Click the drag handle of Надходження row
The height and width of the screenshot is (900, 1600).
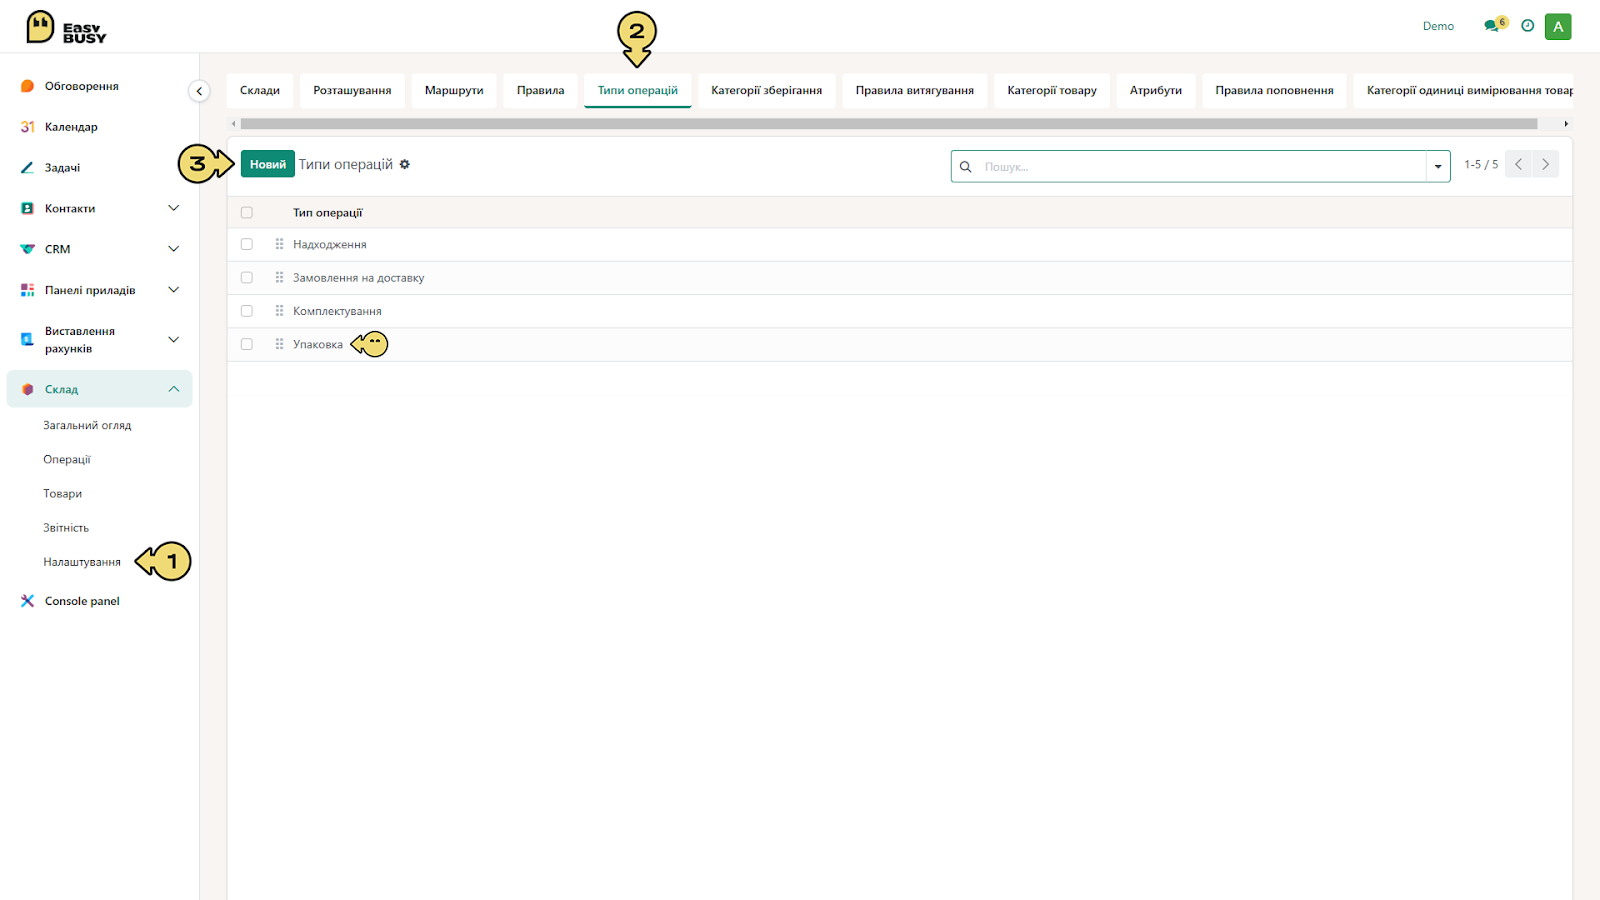(x=279, y=244)
